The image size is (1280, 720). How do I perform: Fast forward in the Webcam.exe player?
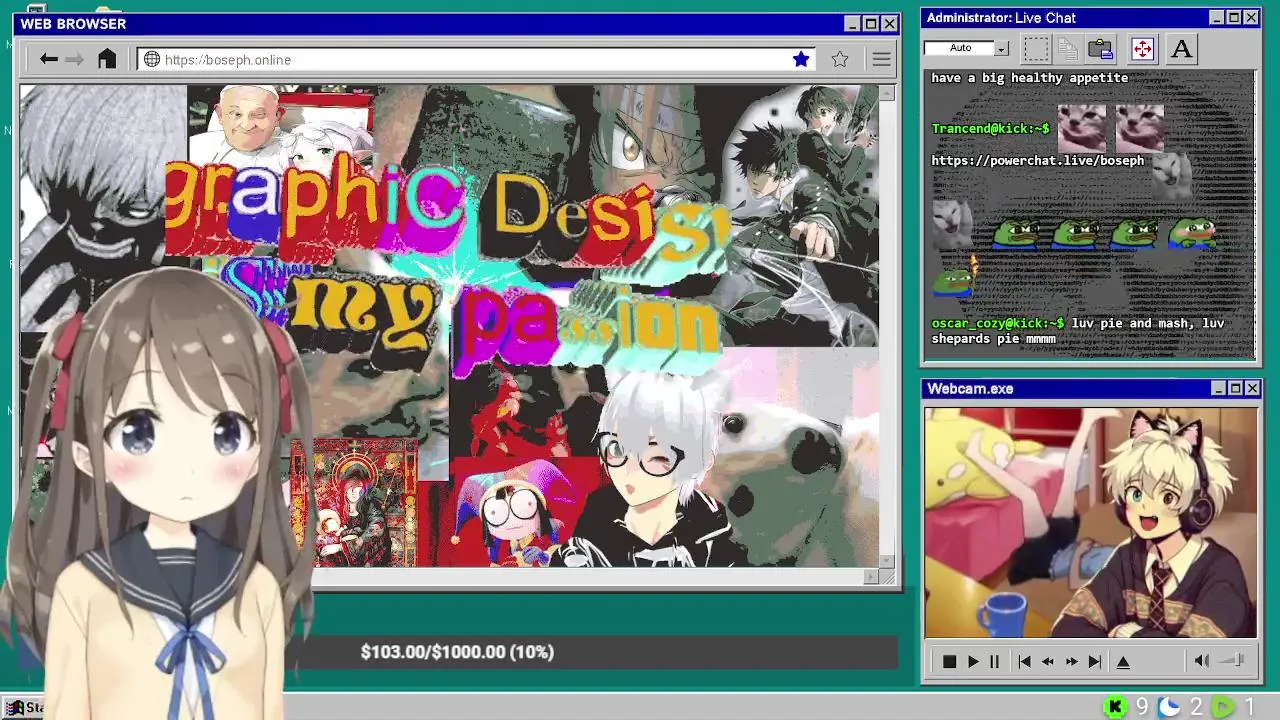tap(1072, 661)
